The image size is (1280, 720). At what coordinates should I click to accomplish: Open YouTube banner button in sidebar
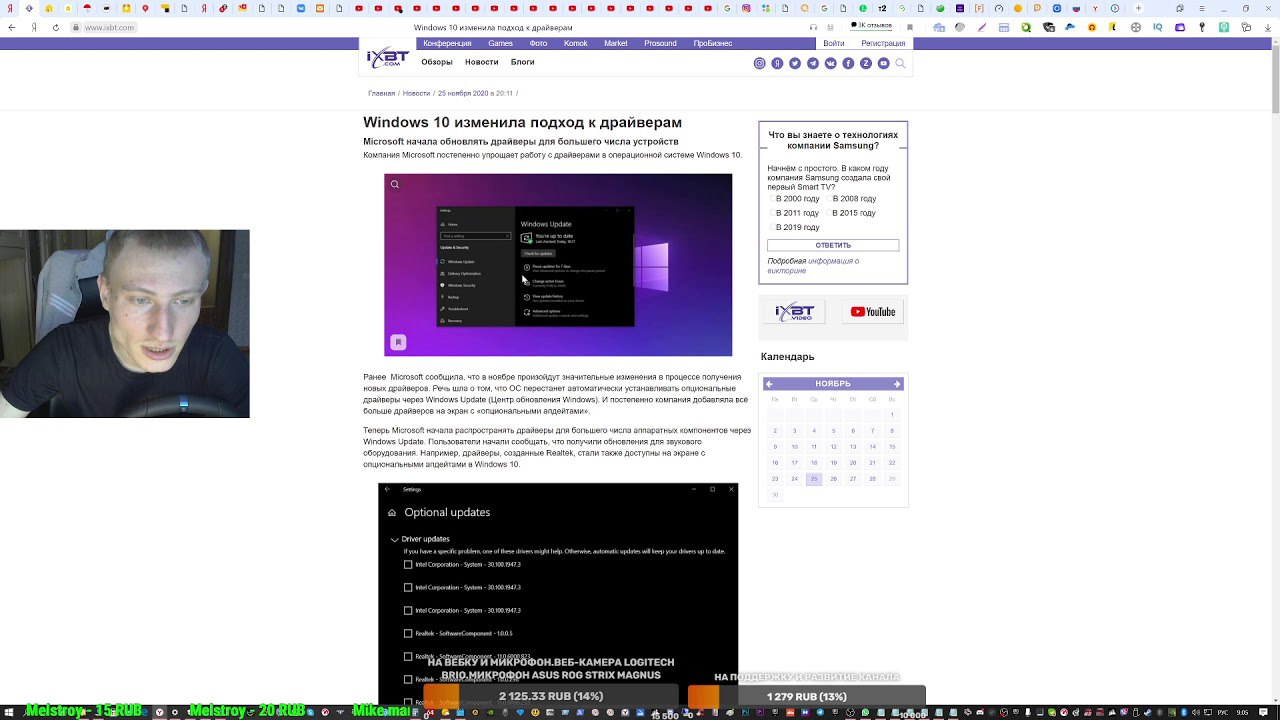[872, 312]
